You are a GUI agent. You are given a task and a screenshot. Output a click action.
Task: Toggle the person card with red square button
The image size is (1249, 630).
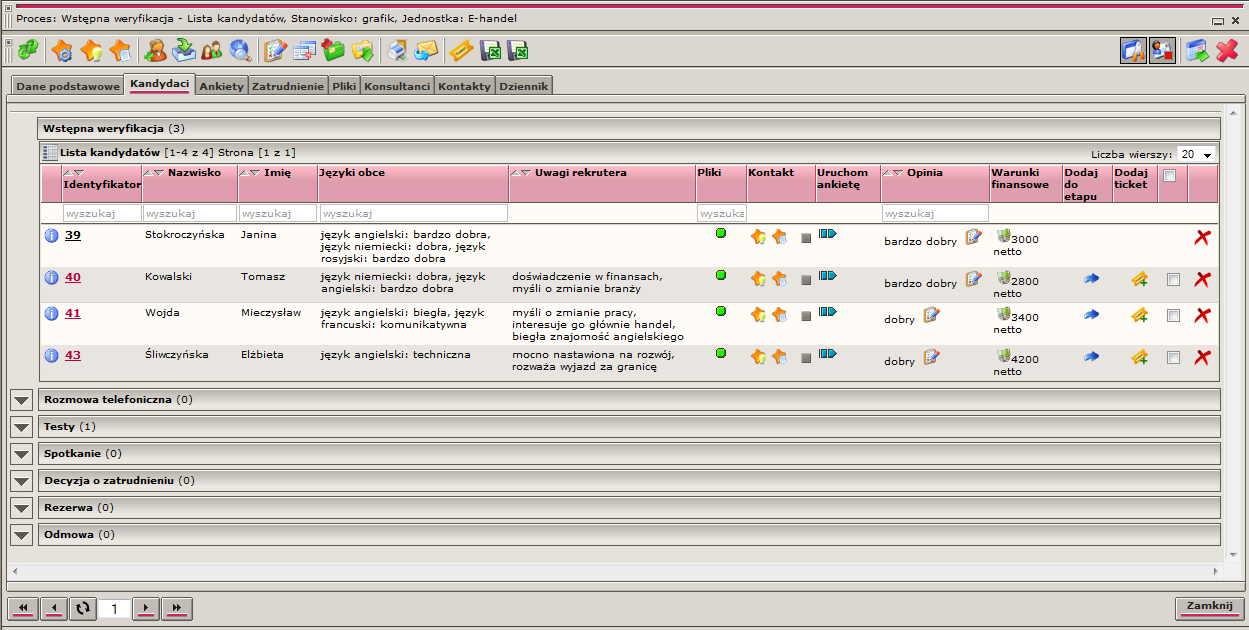click(x=1162, y=50)
